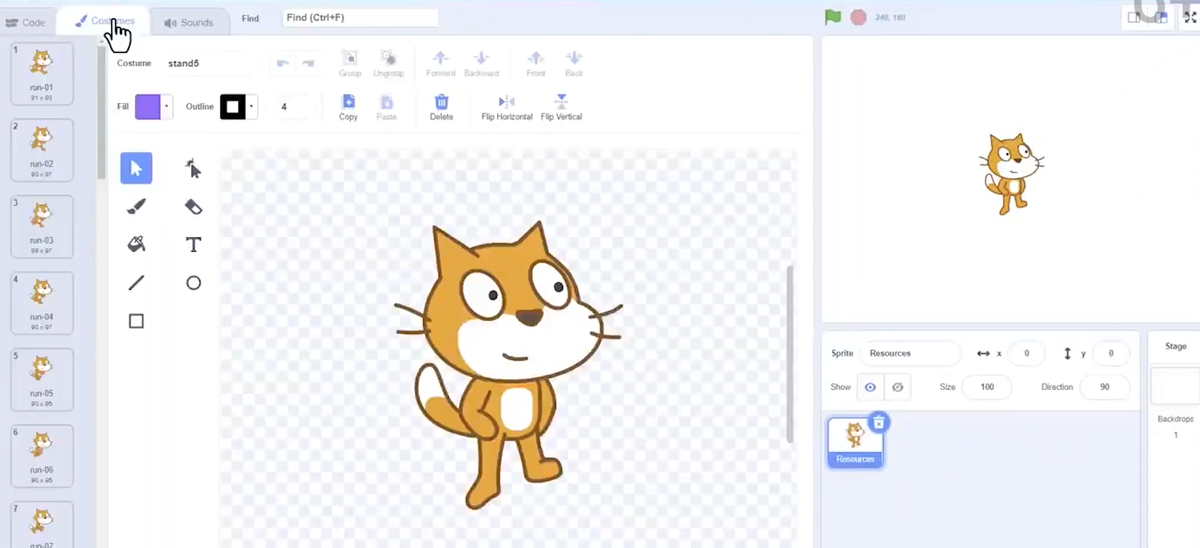
Task: Open the Fill color dropdown arrow
Action: click(x=167, y=106)
